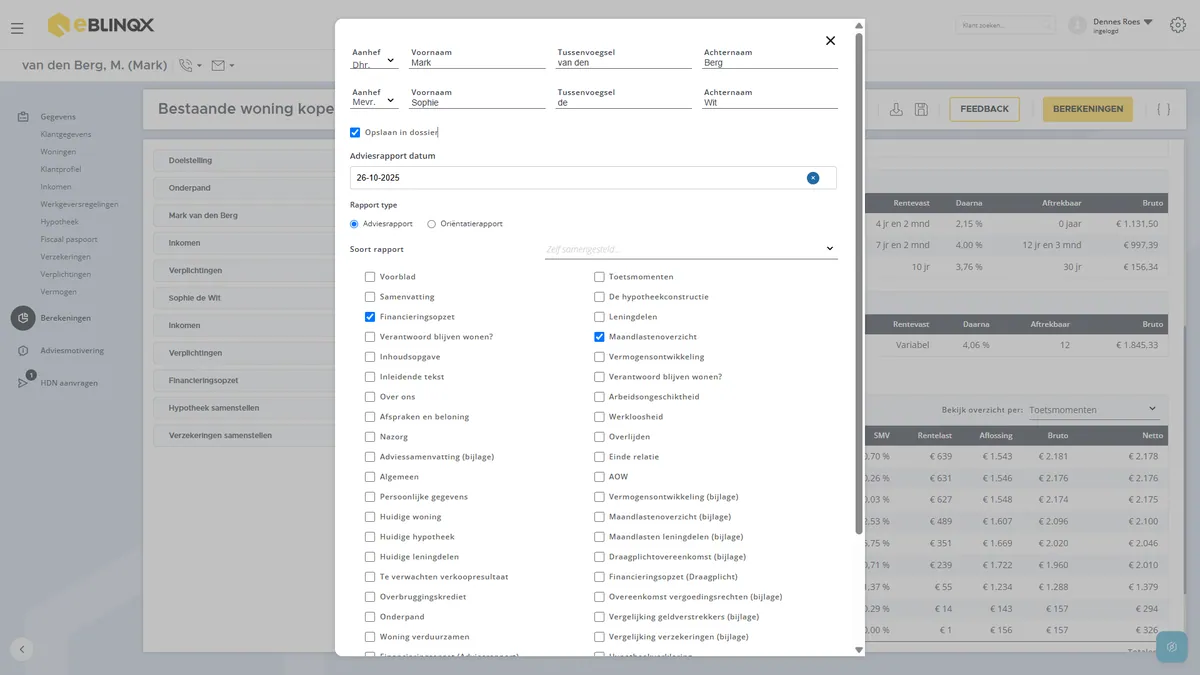Viewport: 1200px width, 675px height.
Task: Open the email envelope options icon
Action: click(x=219, y=65)
